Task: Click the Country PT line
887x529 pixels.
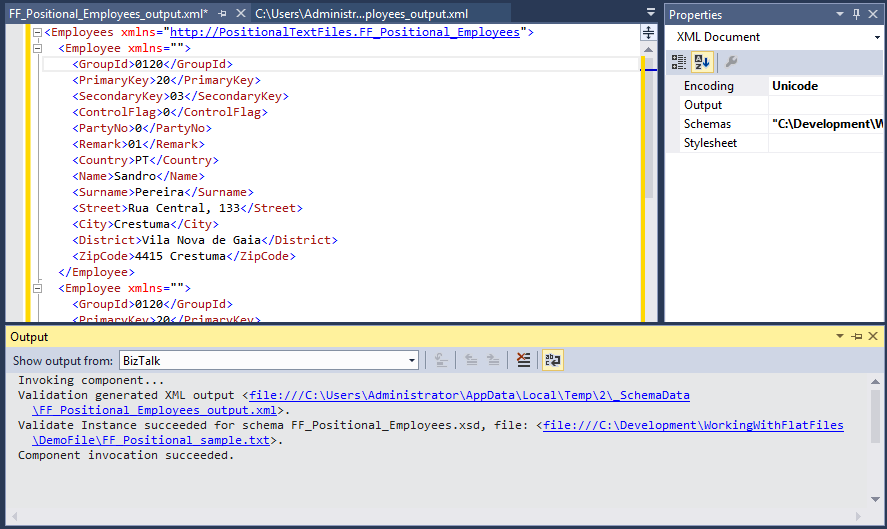Action: [x=145, y=160]
